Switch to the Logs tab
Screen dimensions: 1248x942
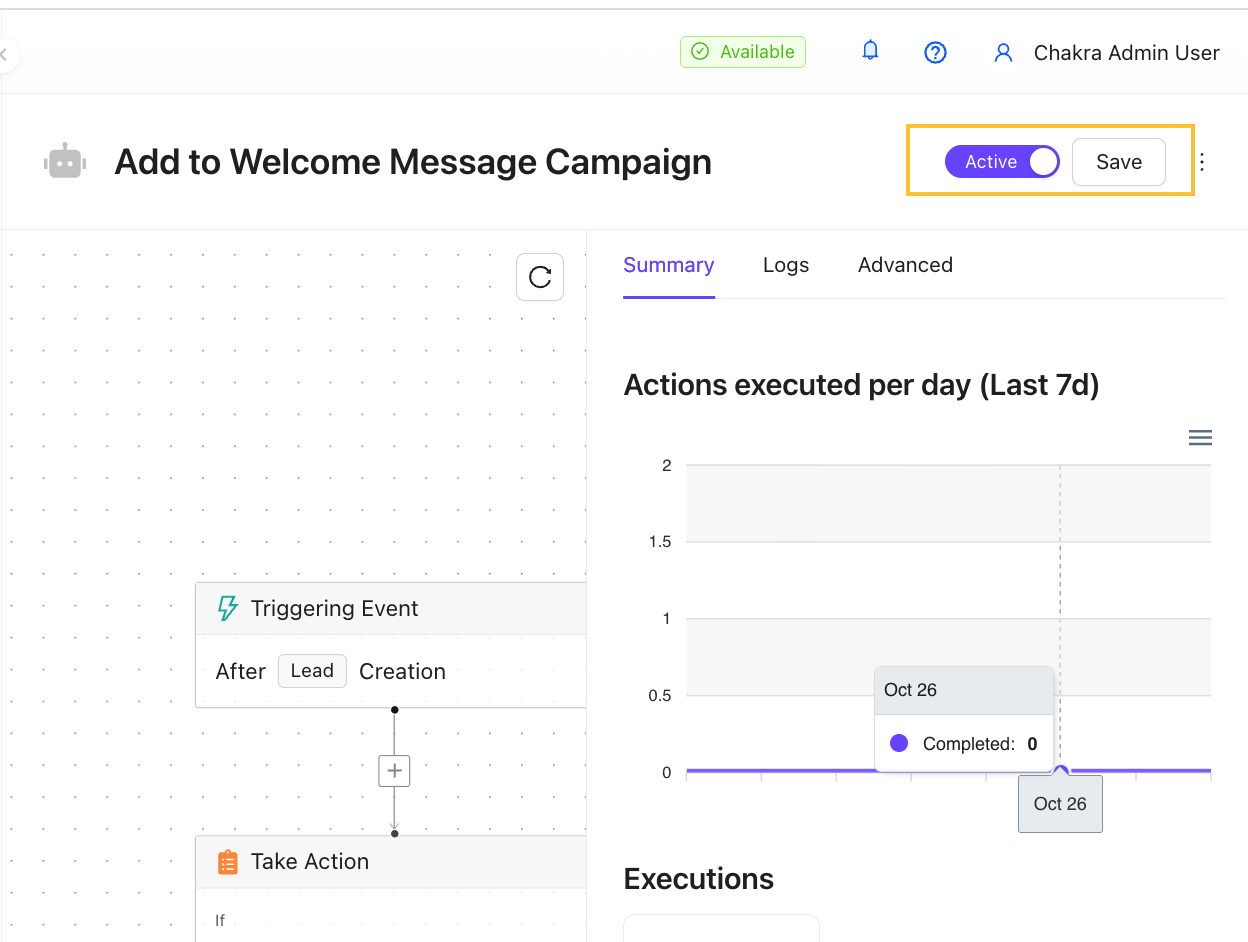coord(785,264)
